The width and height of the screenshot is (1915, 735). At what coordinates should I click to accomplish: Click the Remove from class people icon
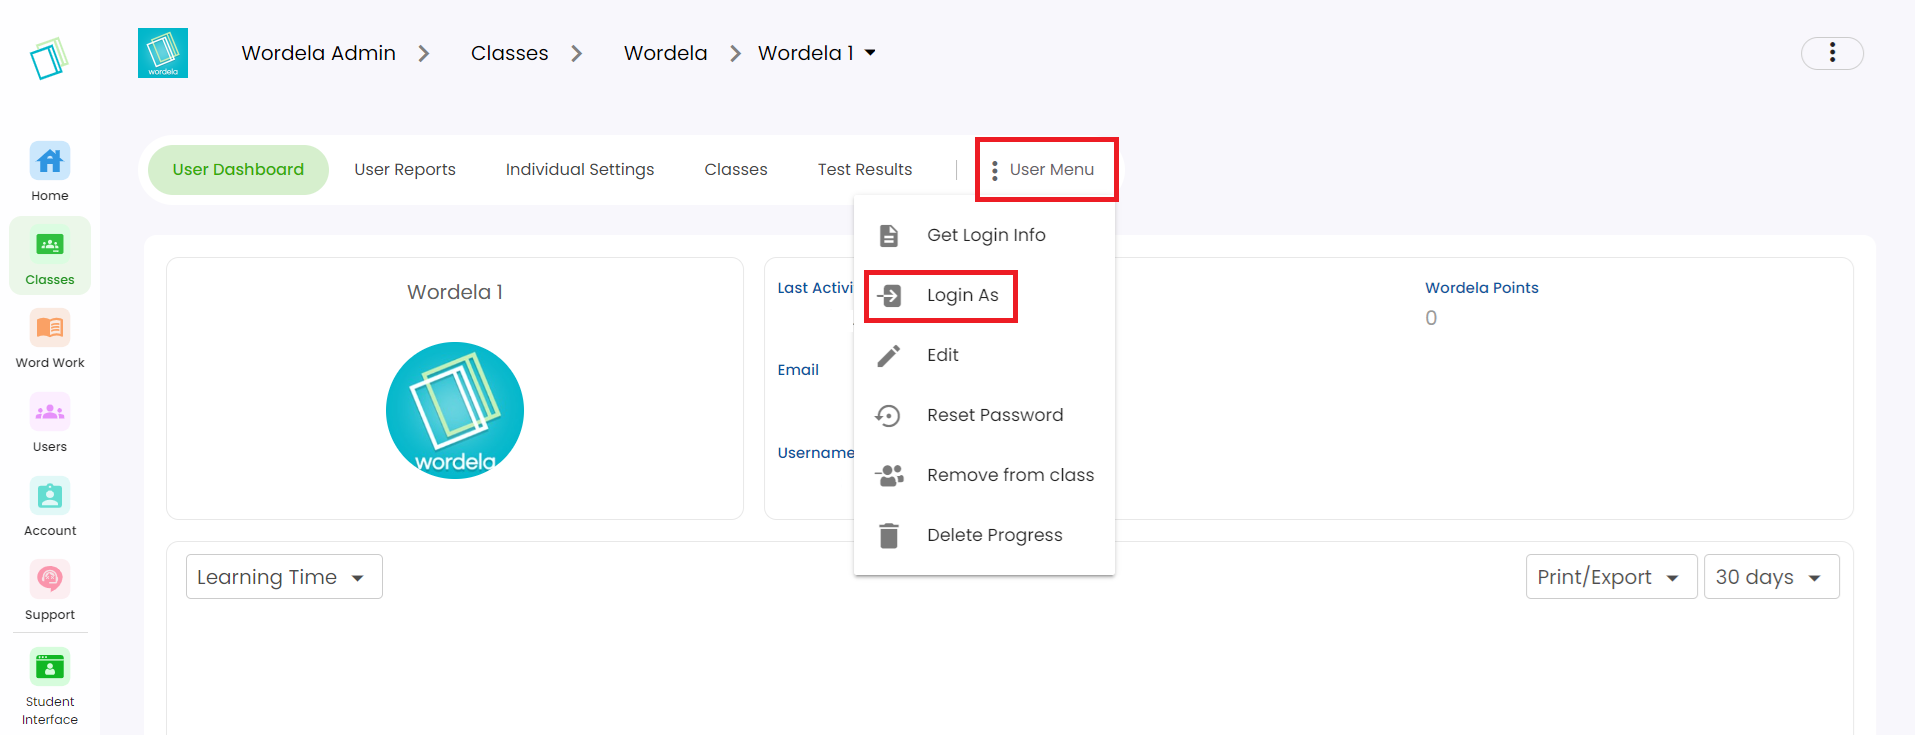(x=889, y=475)
